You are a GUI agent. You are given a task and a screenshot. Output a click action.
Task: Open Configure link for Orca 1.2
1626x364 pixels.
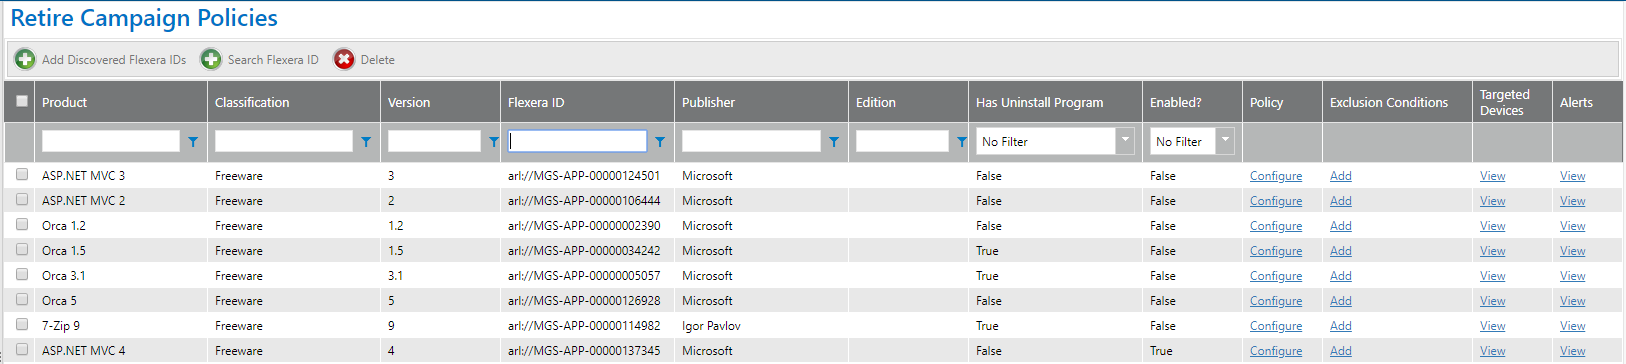tap(1276, 226)
